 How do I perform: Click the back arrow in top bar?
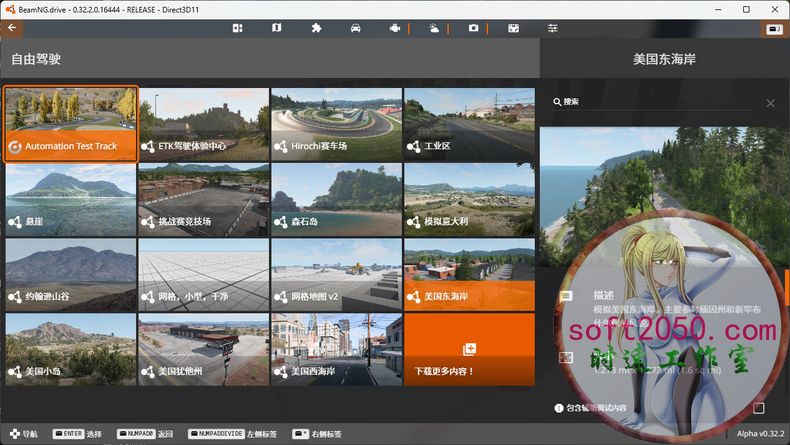(x=11, y=28)
